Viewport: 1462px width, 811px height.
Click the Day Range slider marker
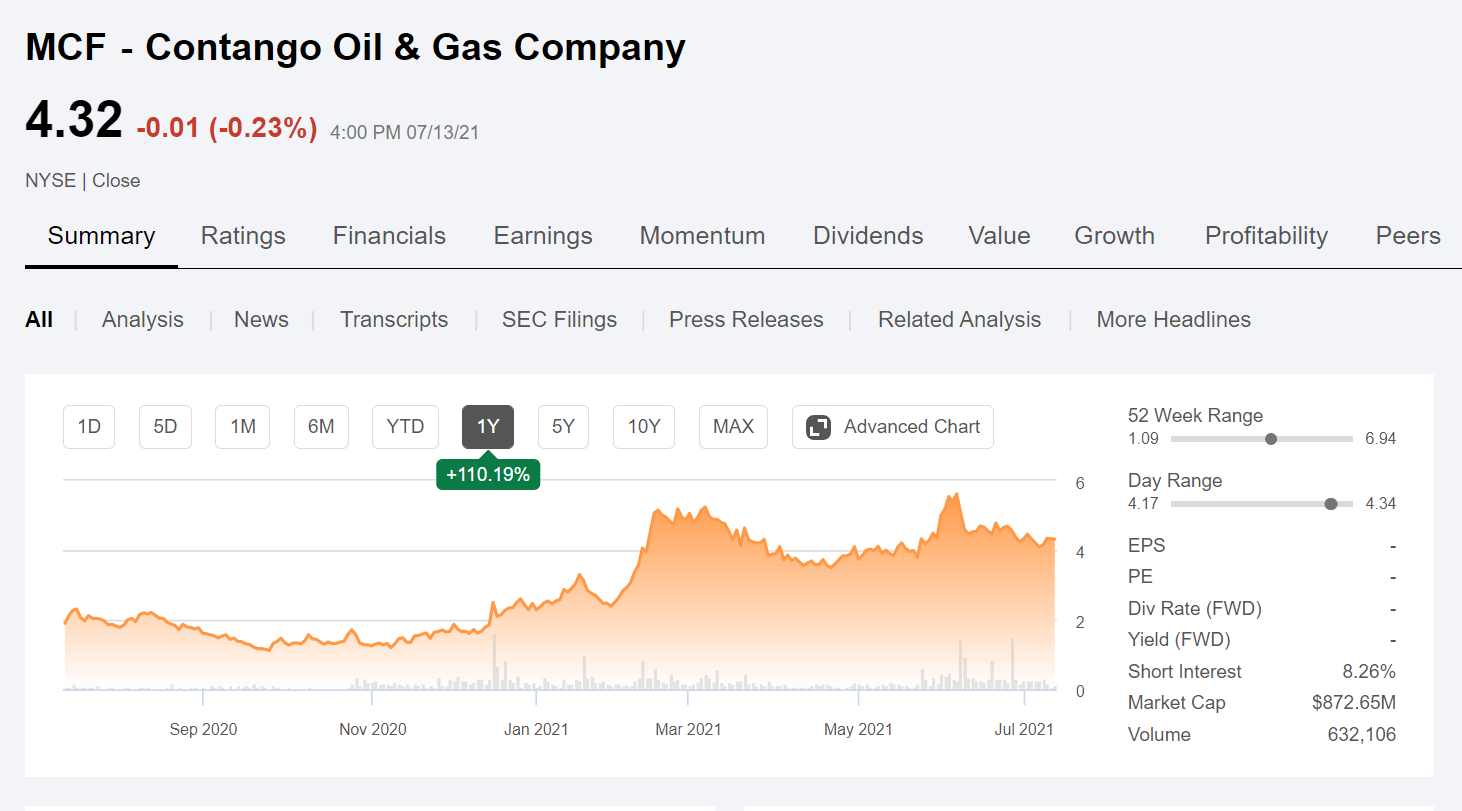1330,503
